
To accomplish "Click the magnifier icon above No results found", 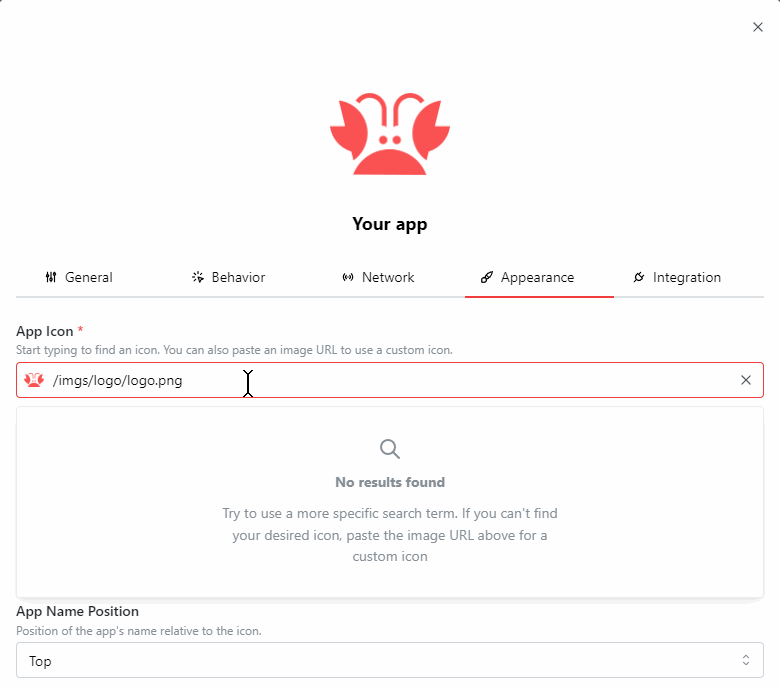I will coord(390,448).
